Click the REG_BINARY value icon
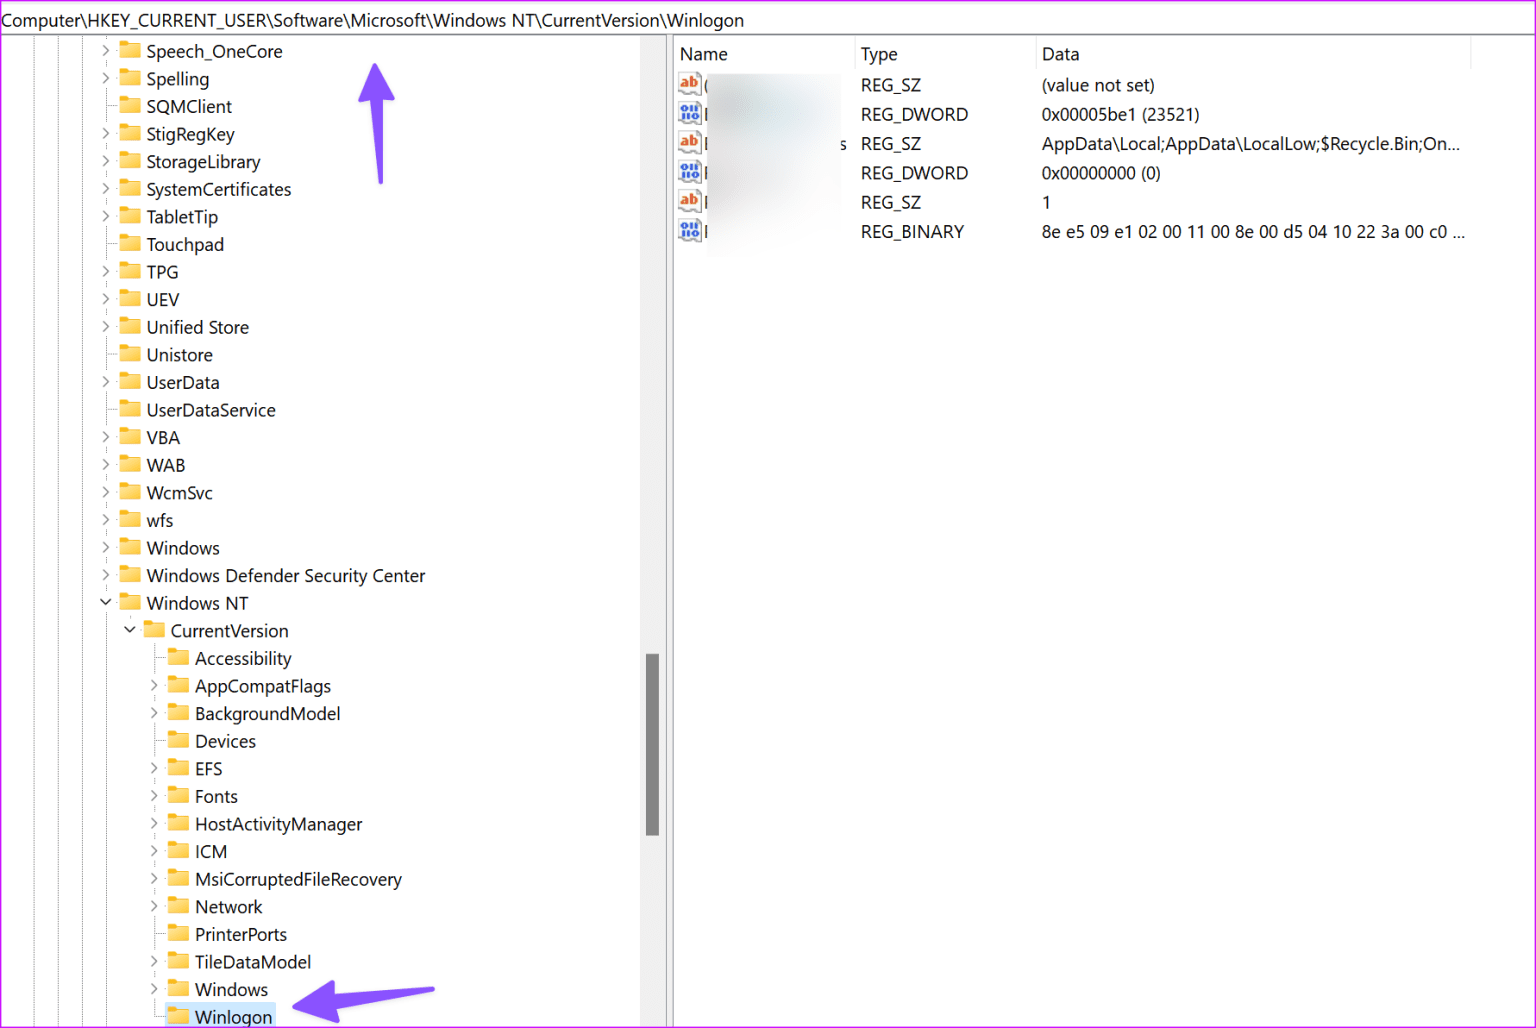Viewport: 1536px width, 1028px height. tap(689, 230)
